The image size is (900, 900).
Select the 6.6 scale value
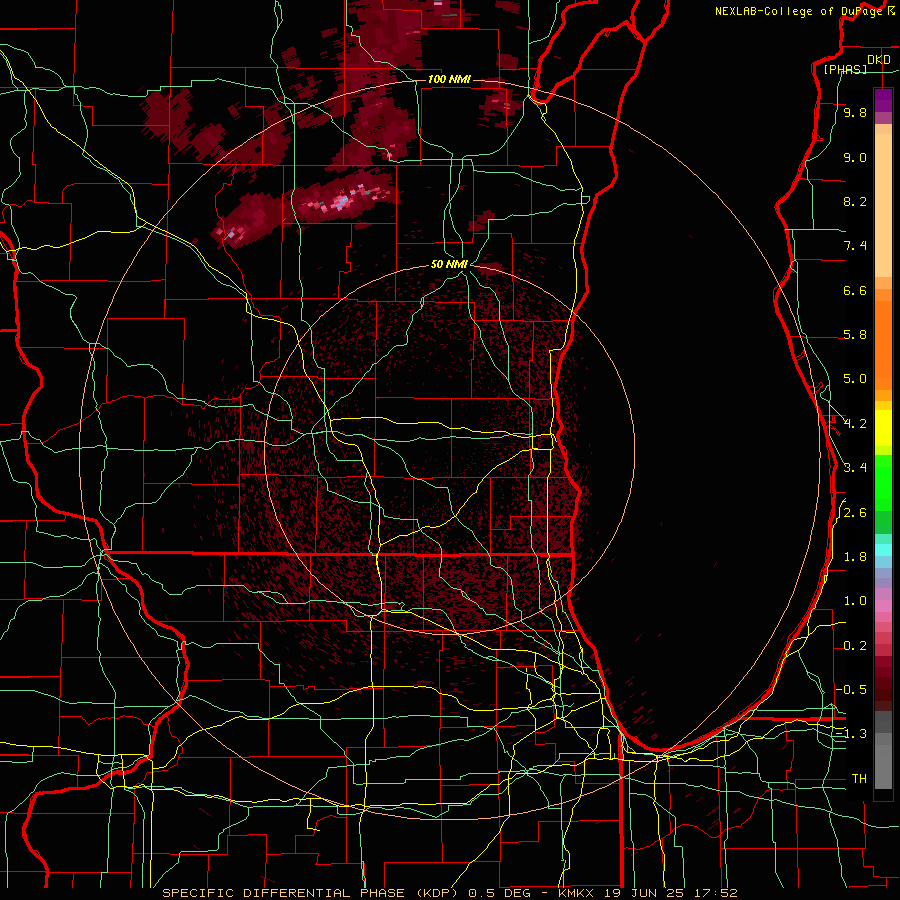click(855, 290)
